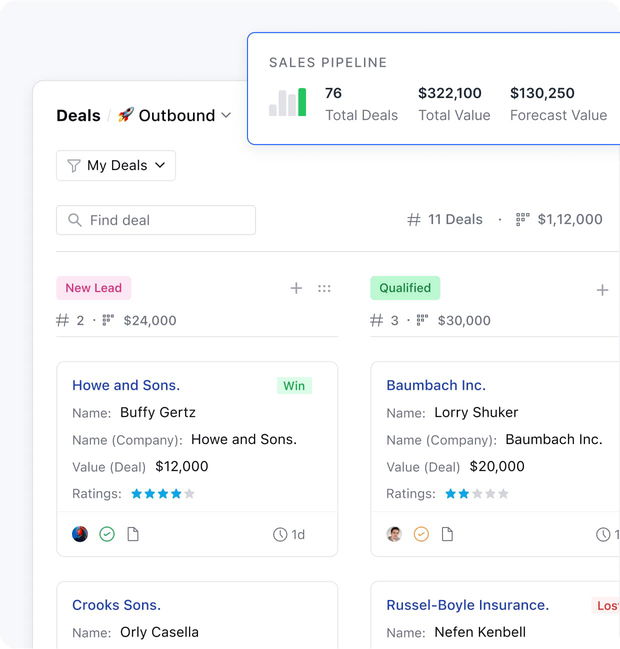Image resolution: width=620 pixels, height=649 pixels.
Task: Click the document icon on Howe and Sons card
Action: [x=133, y=534]
